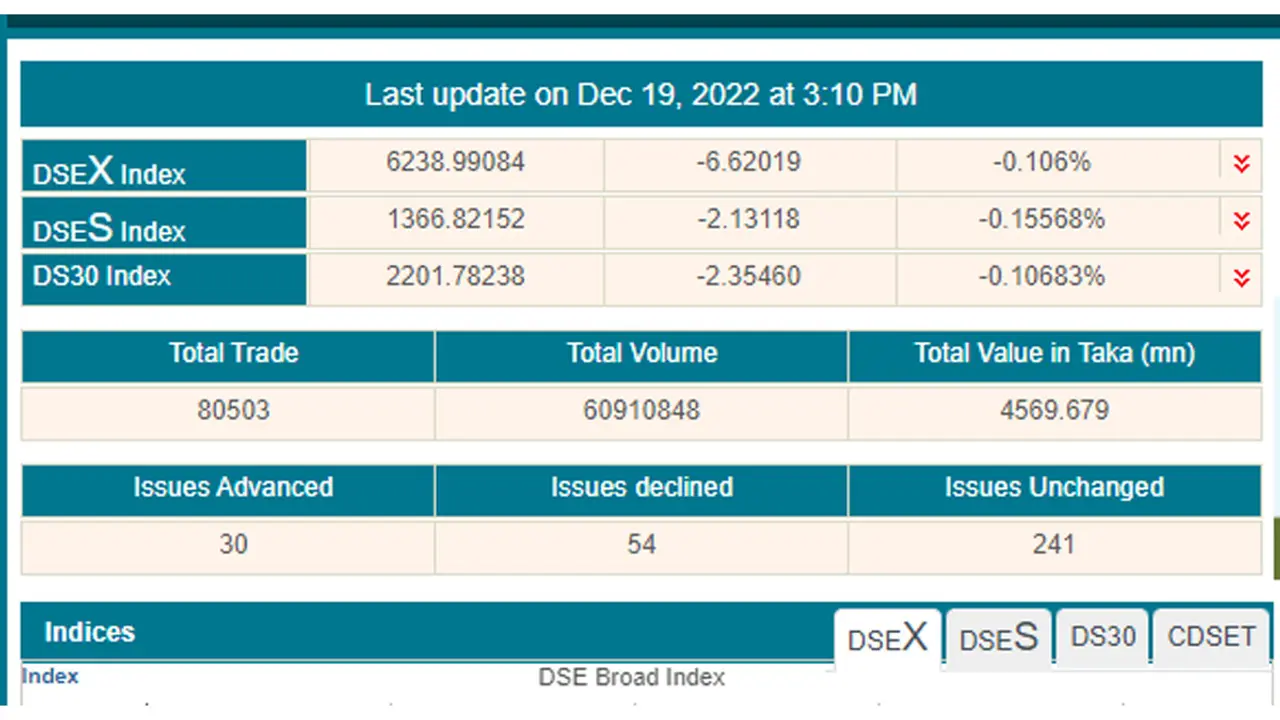
Task: Click the red down-arrow icon for DS30 Index
Action: 1241,277
